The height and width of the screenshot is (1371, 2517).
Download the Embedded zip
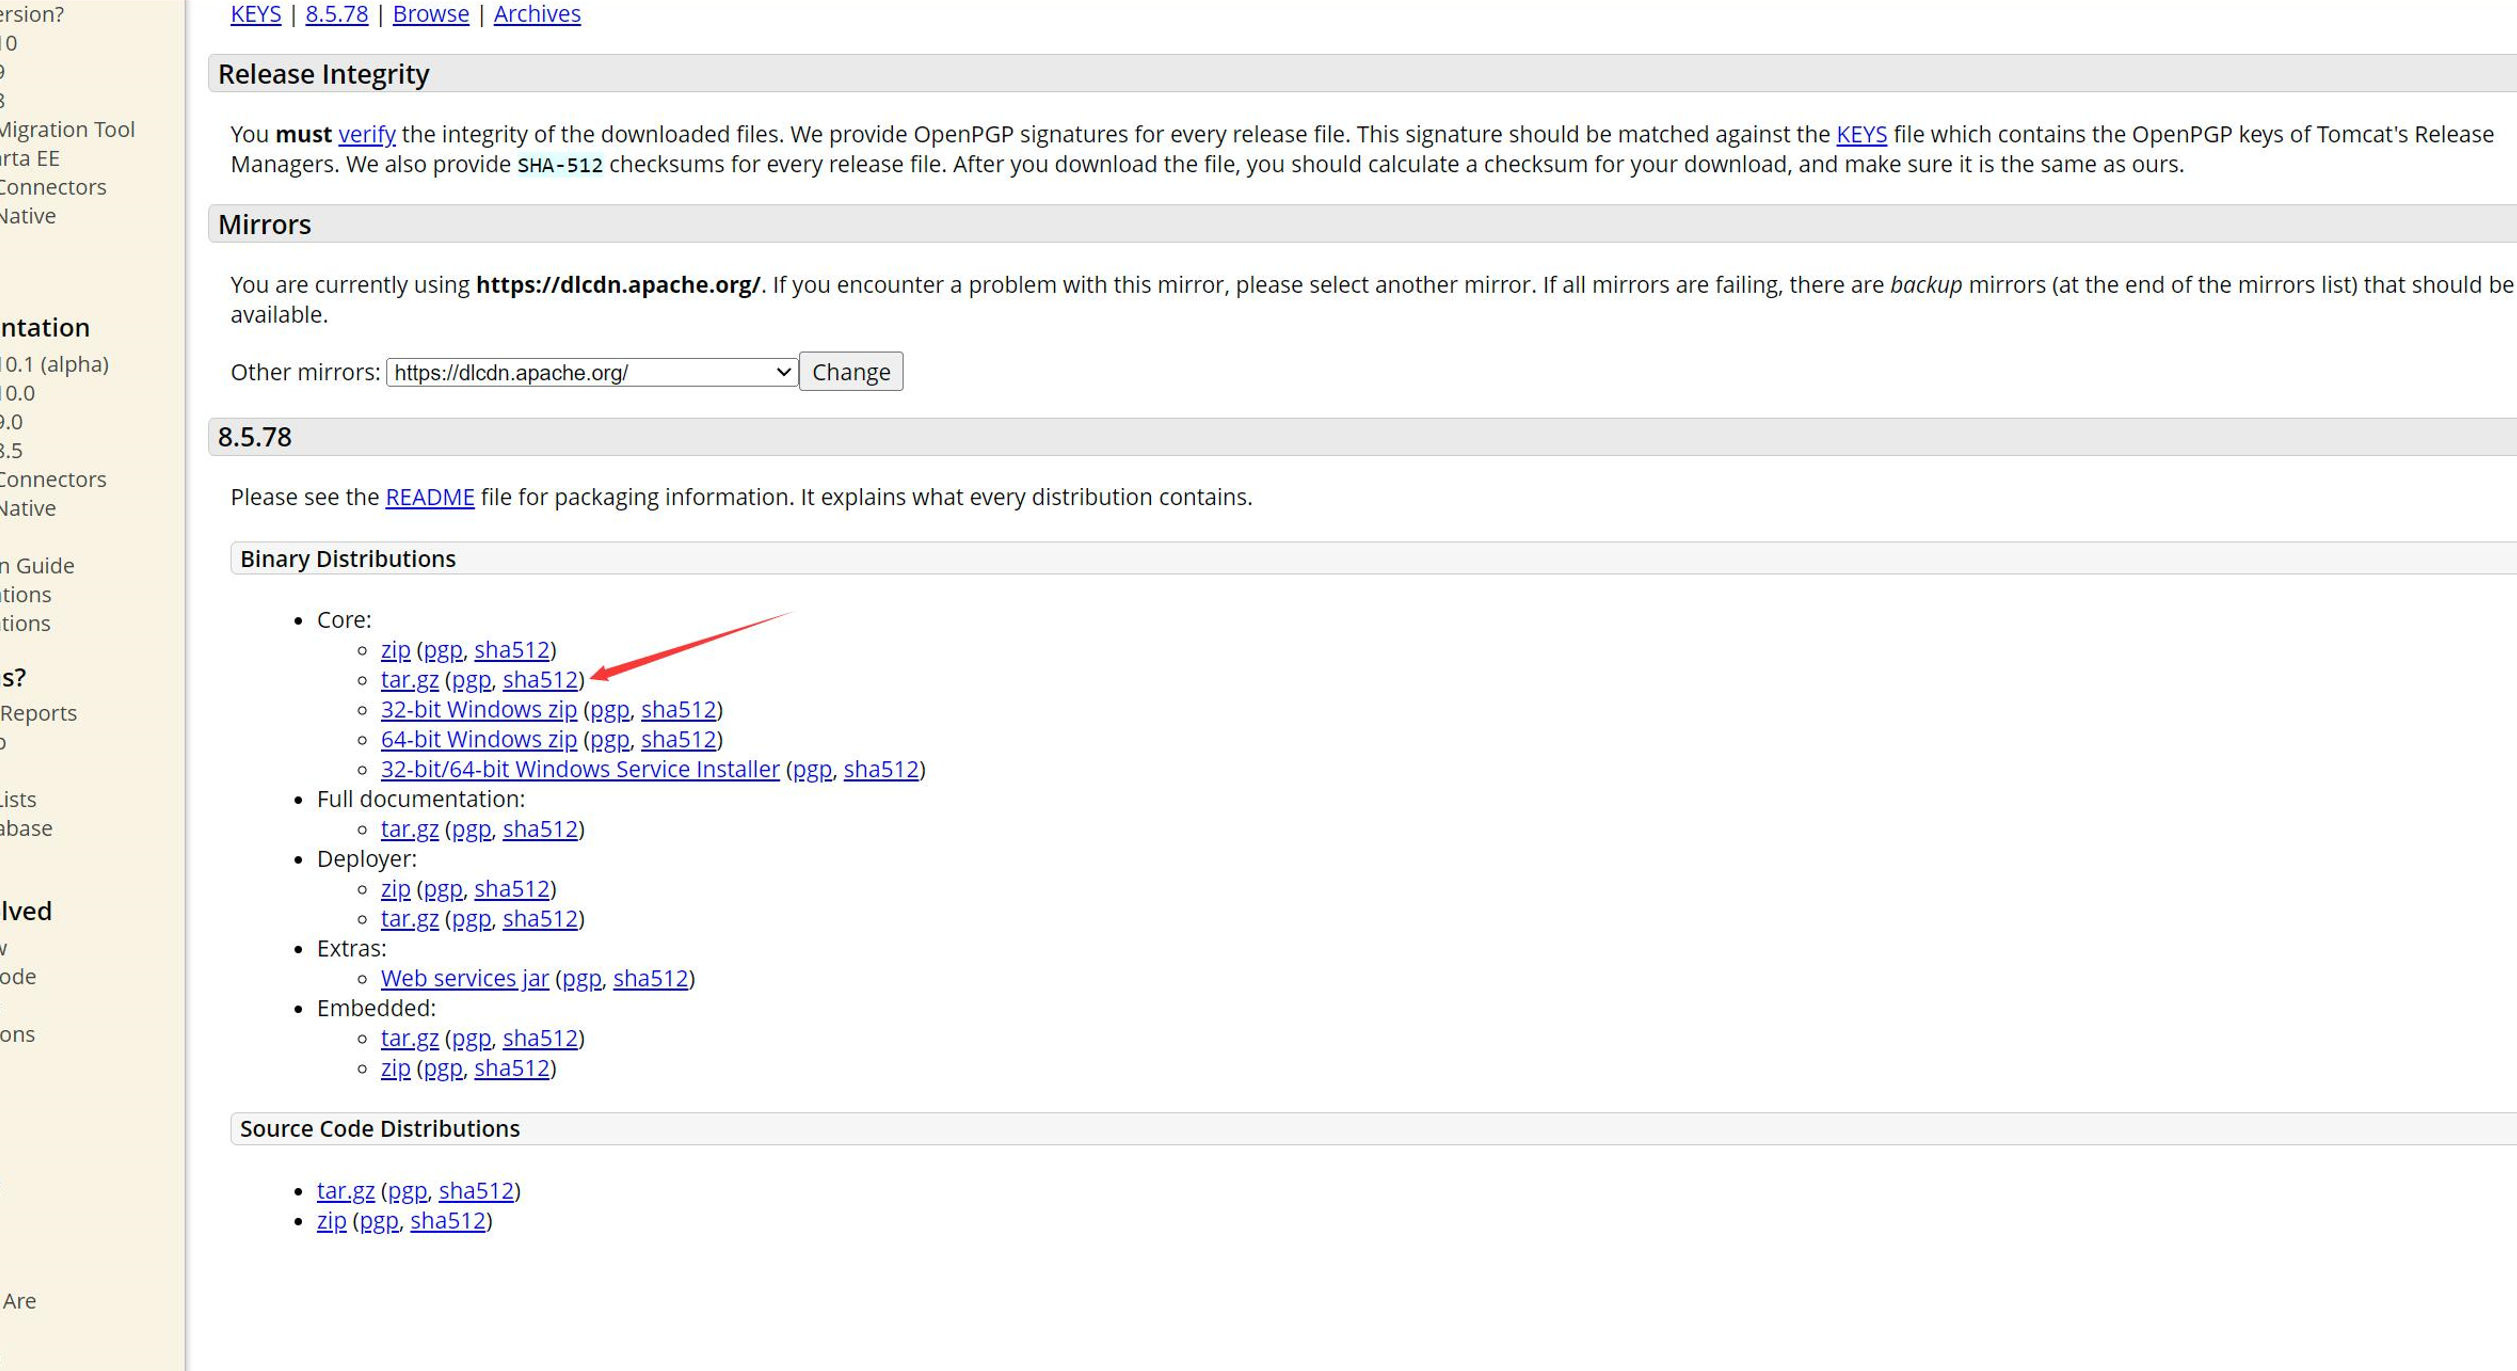pyautogui.click(x=395, y=1069)
